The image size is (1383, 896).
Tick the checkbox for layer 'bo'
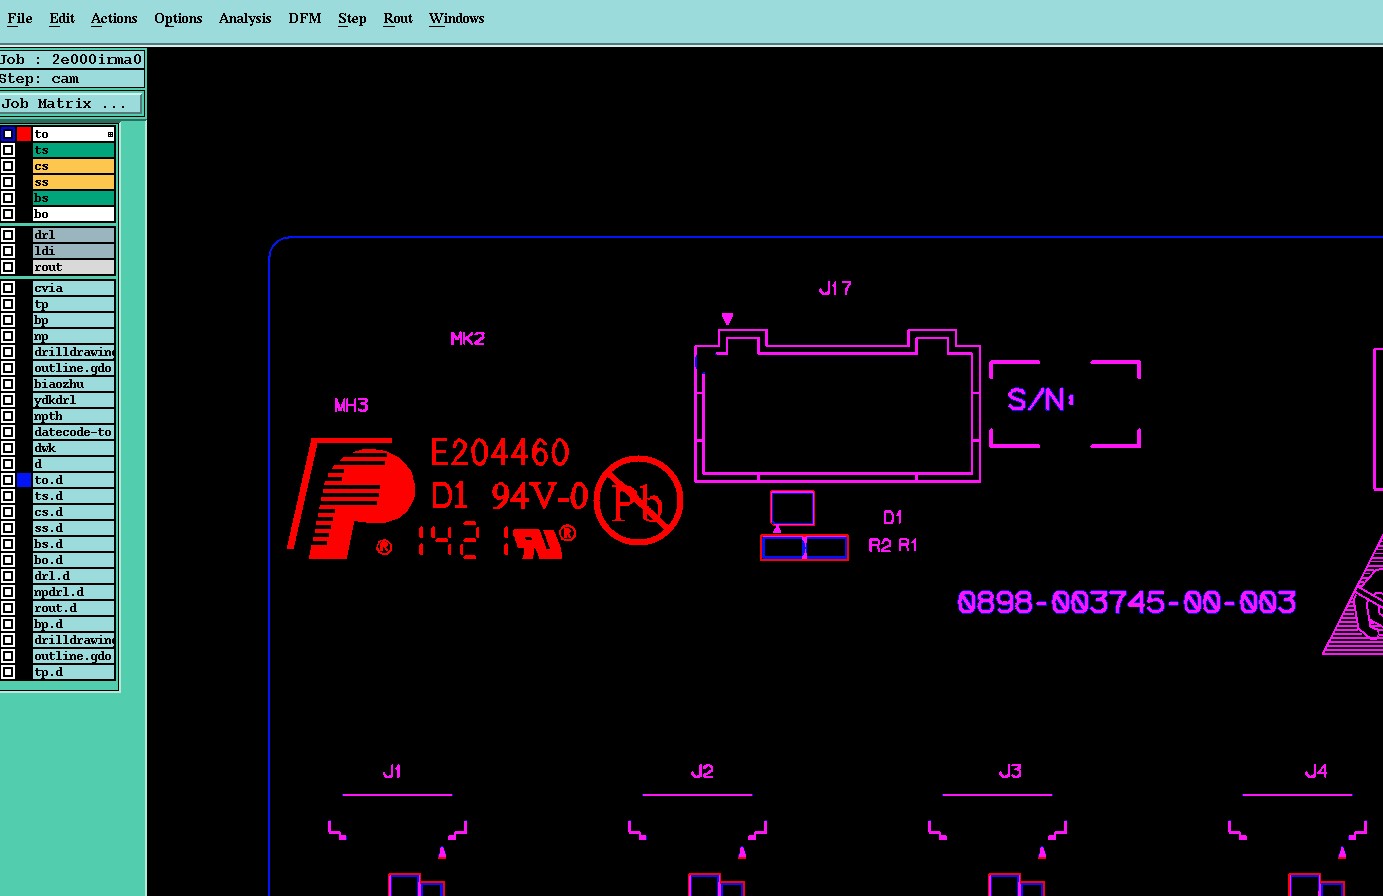8,214
